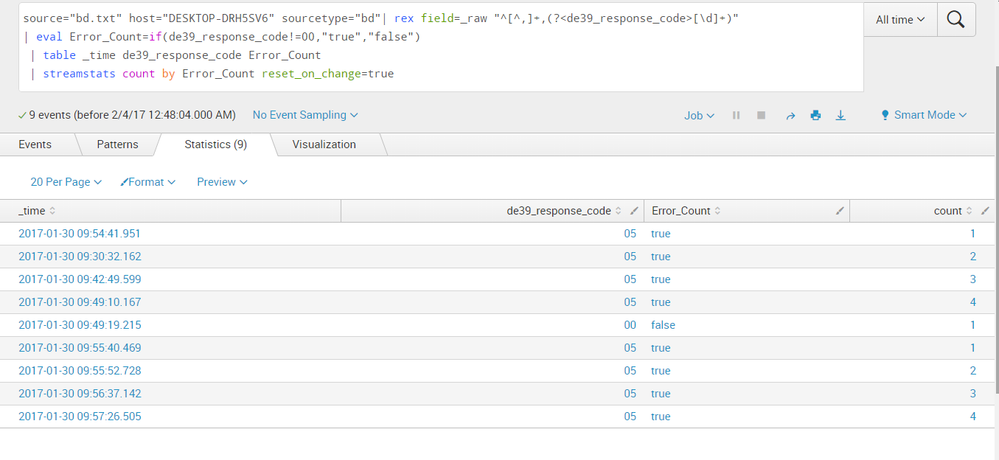Click inside the search query editor
Image resolution: width=999 pixels, height=460 pixels.
[x=430, y=55]
